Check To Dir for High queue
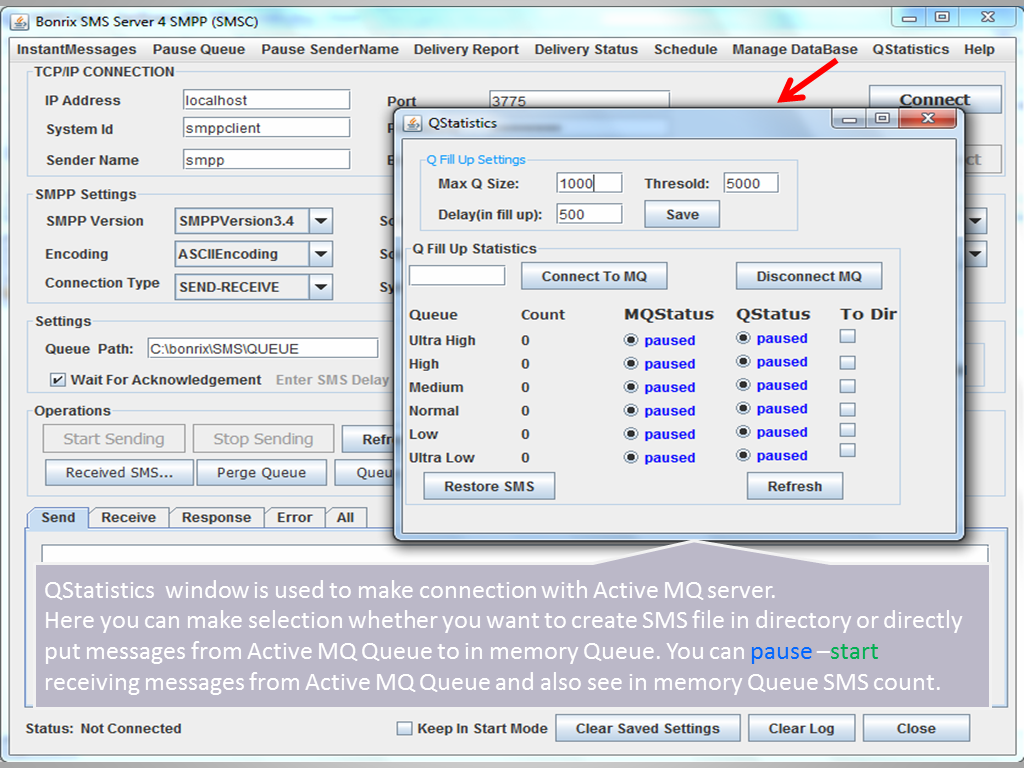 click(x=848, y=362)
